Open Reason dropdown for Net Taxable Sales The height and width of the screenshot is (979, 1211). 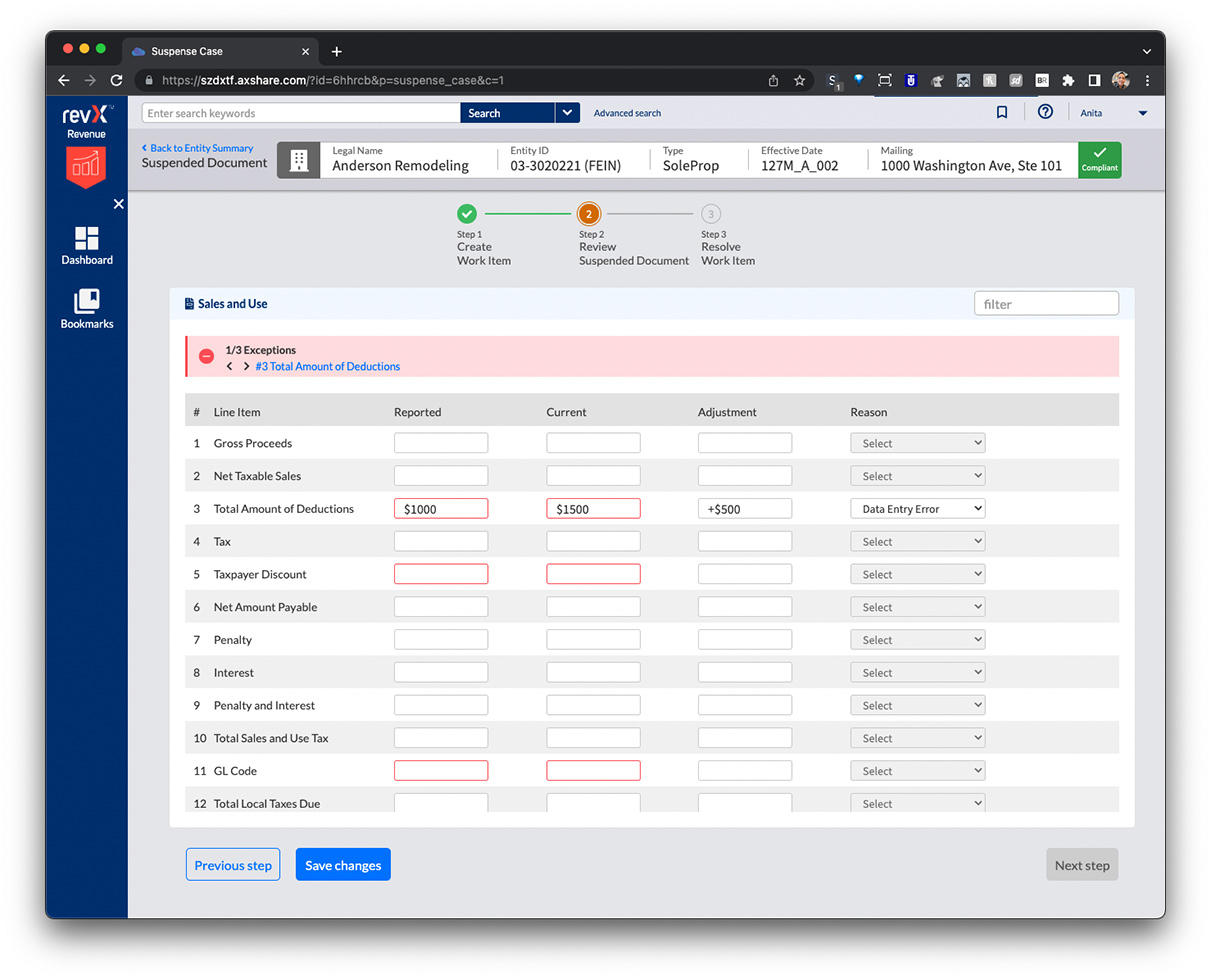click(x=917, y=476)
